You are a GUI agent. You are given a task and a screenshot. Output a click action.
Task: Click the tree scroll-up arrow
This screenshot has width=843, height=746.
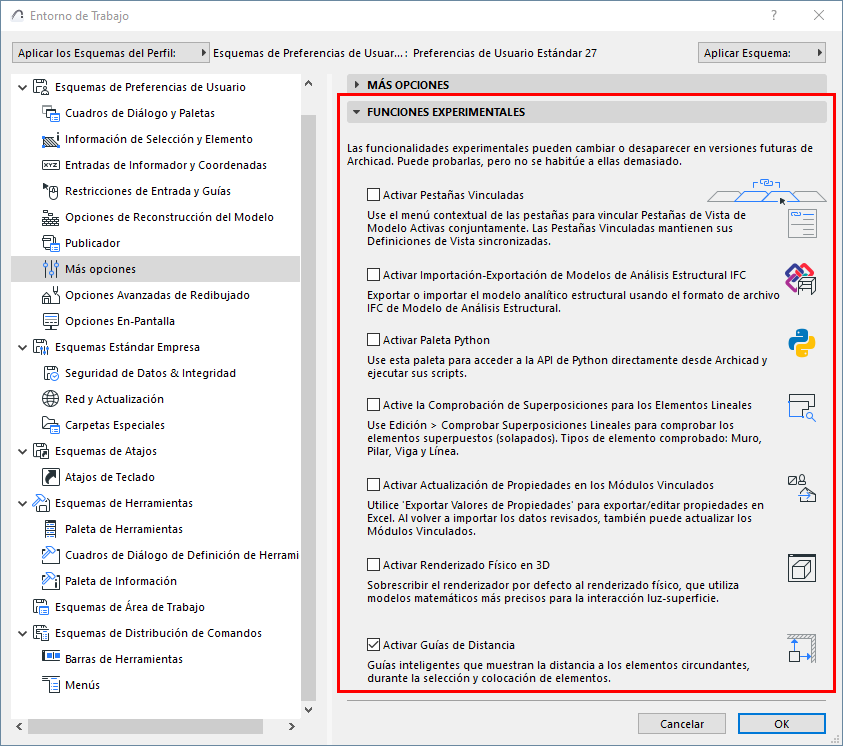[309, 83]
